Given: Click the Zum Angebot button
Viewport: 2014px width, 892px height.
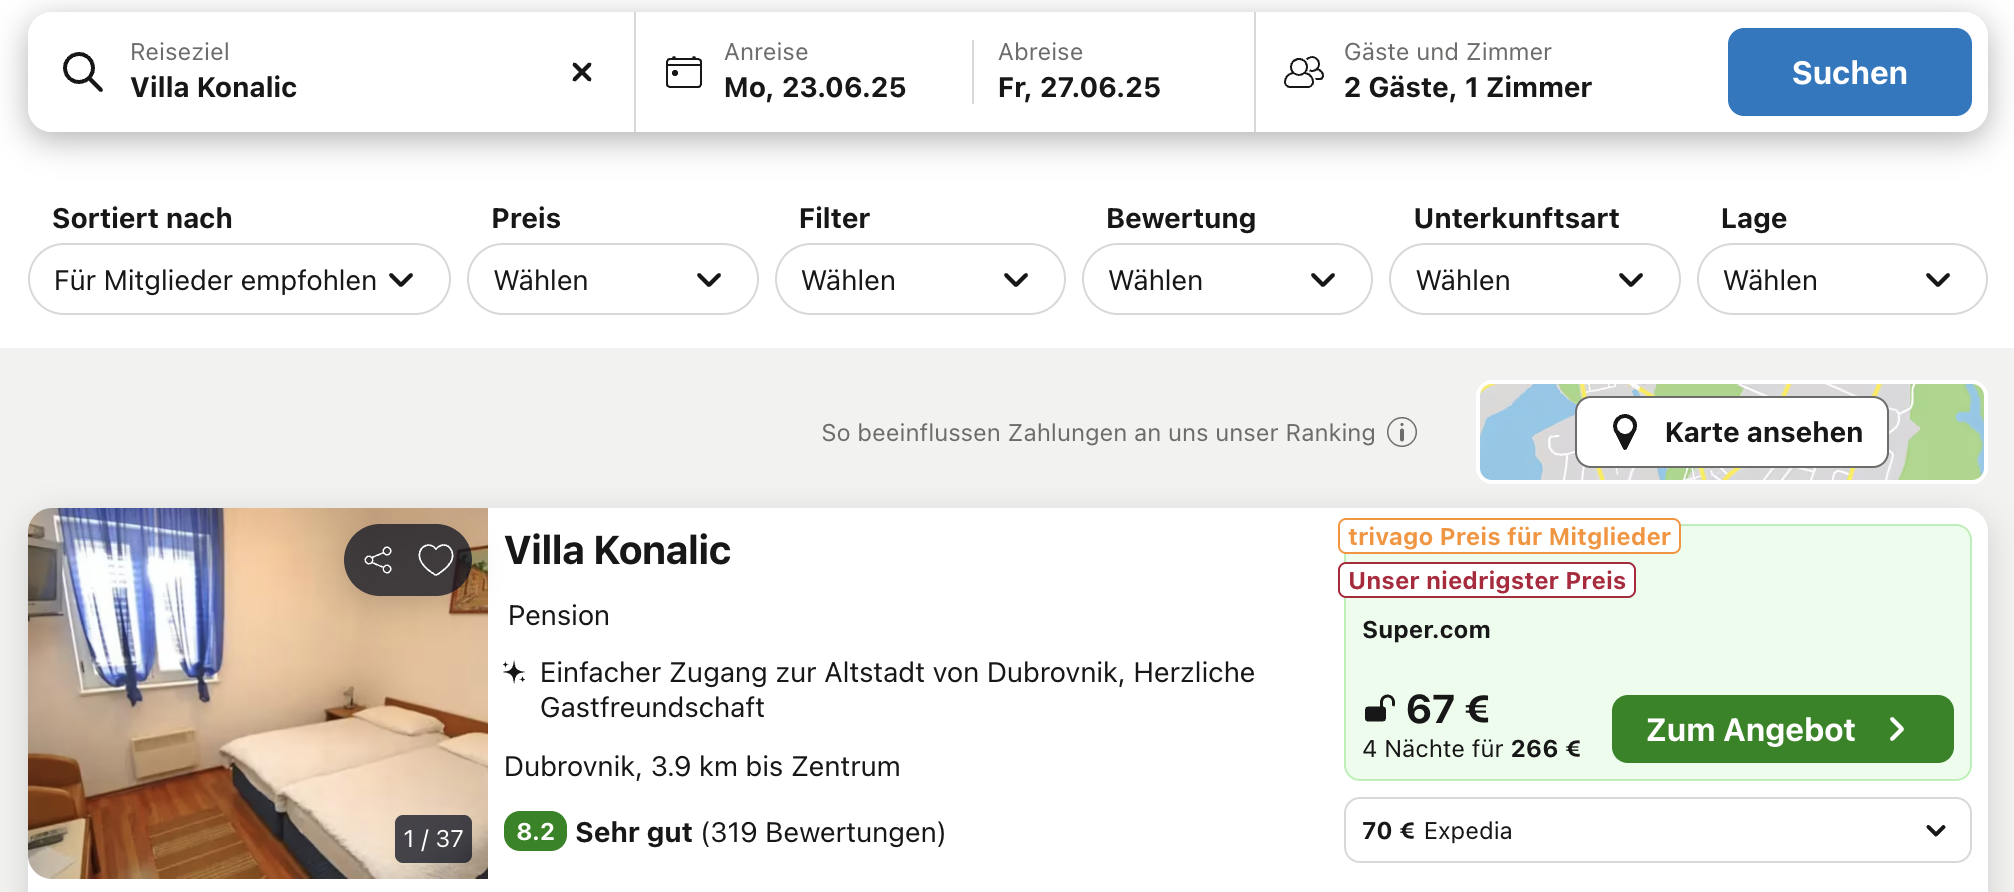Looking at the screenshot, I should [x=1782, y=729].
